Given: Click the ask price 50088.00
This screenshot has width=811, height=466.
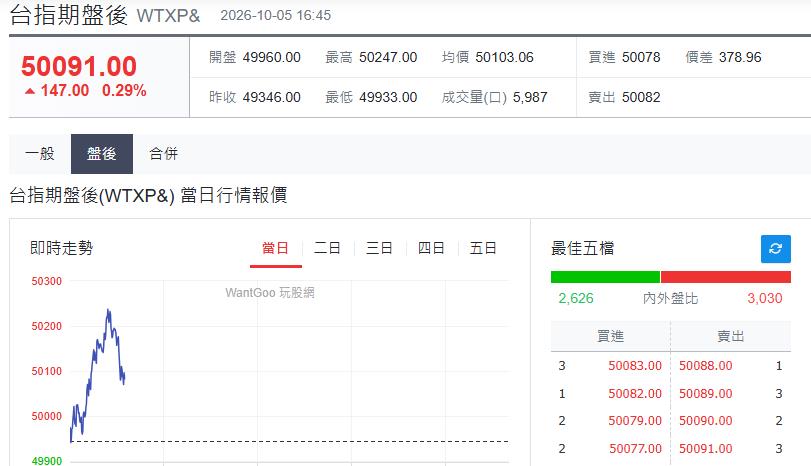Looking at the screenshot, I should [705, 366].
